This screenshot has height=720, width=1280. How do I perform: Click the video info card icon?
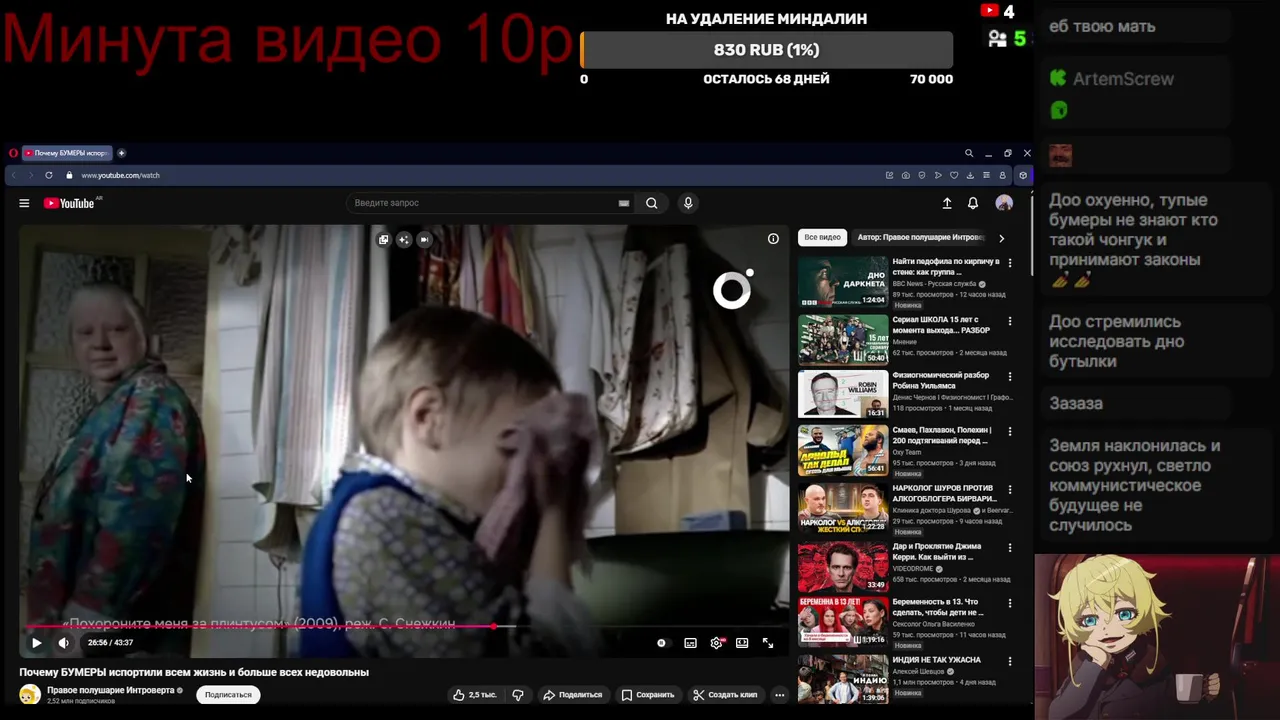click(773, 239)
